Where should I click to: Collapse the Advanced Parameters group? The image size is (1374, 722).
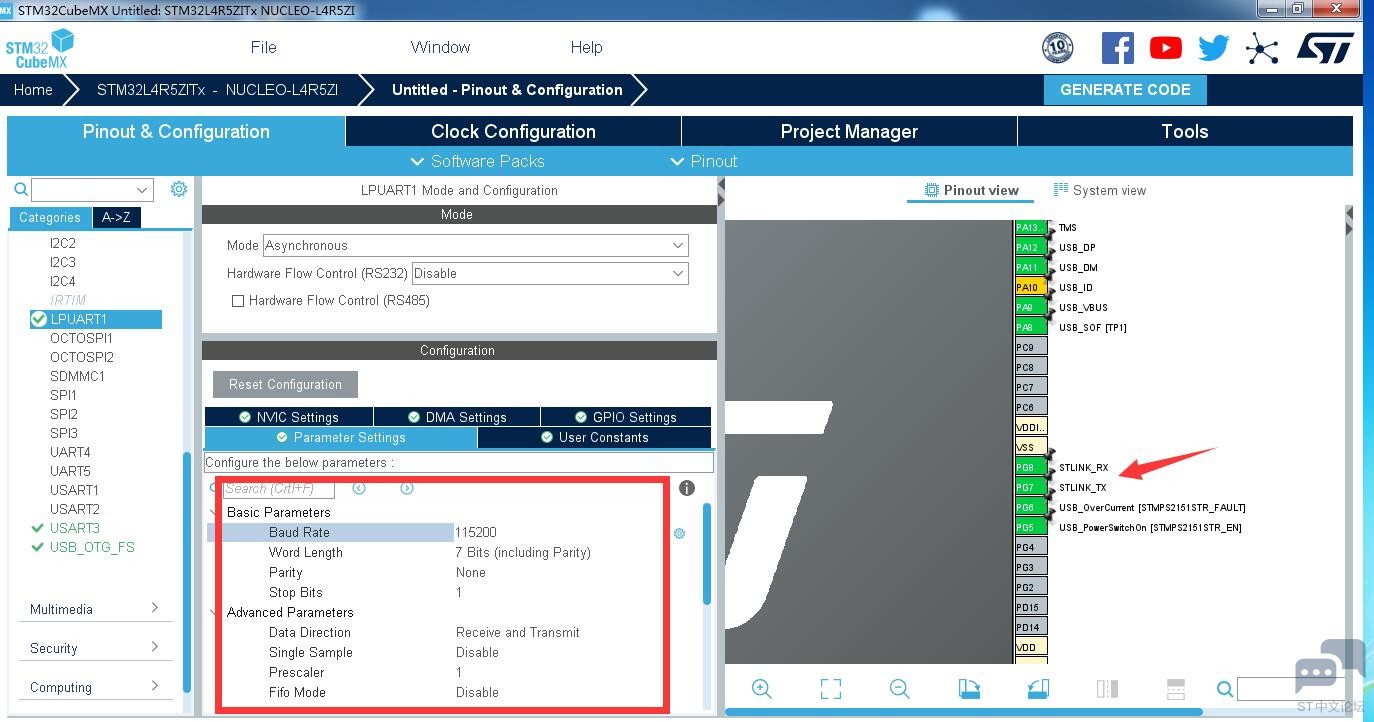213,612
